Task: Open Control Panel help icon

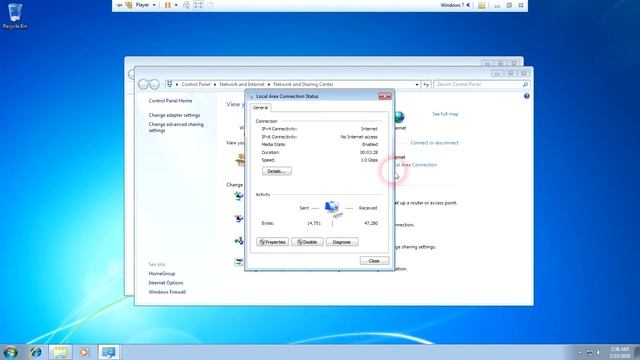Action: point(527,96)
